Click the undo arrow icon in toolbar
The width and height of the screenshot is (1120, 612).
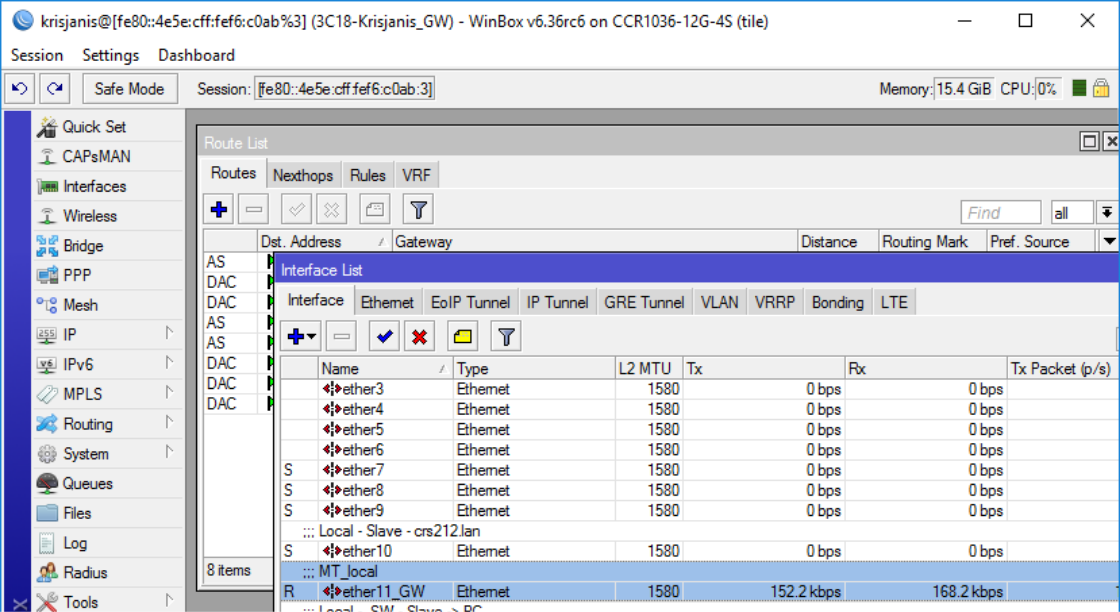19,89
